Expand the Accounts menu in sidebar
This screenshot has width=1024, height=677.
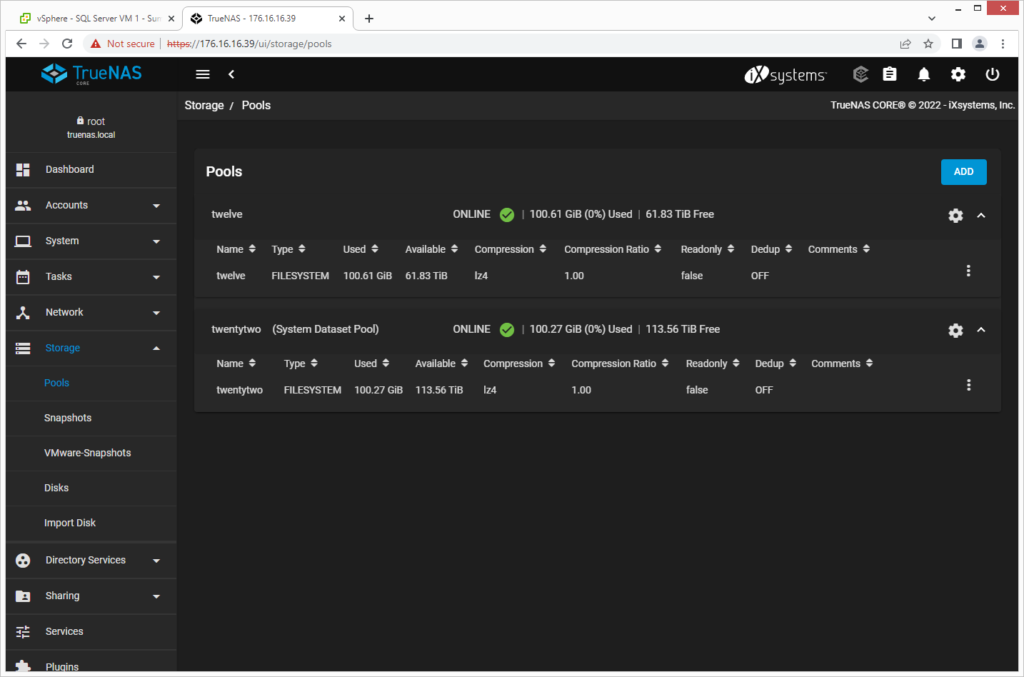pos(90,205)
